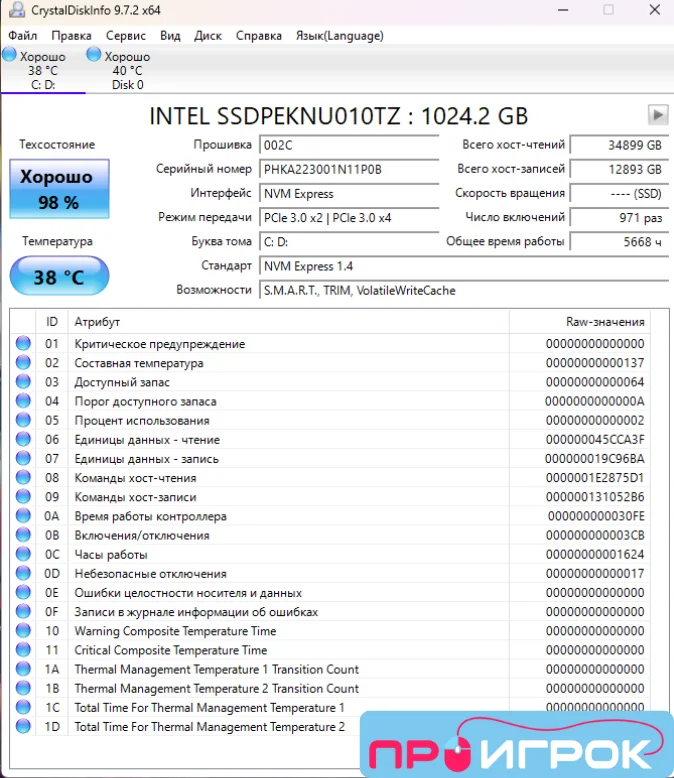The height and width of the screenshot is (778, 674).
Task: Click the status orb for Единицы данных - запись
Action: (x=23, y=458)
